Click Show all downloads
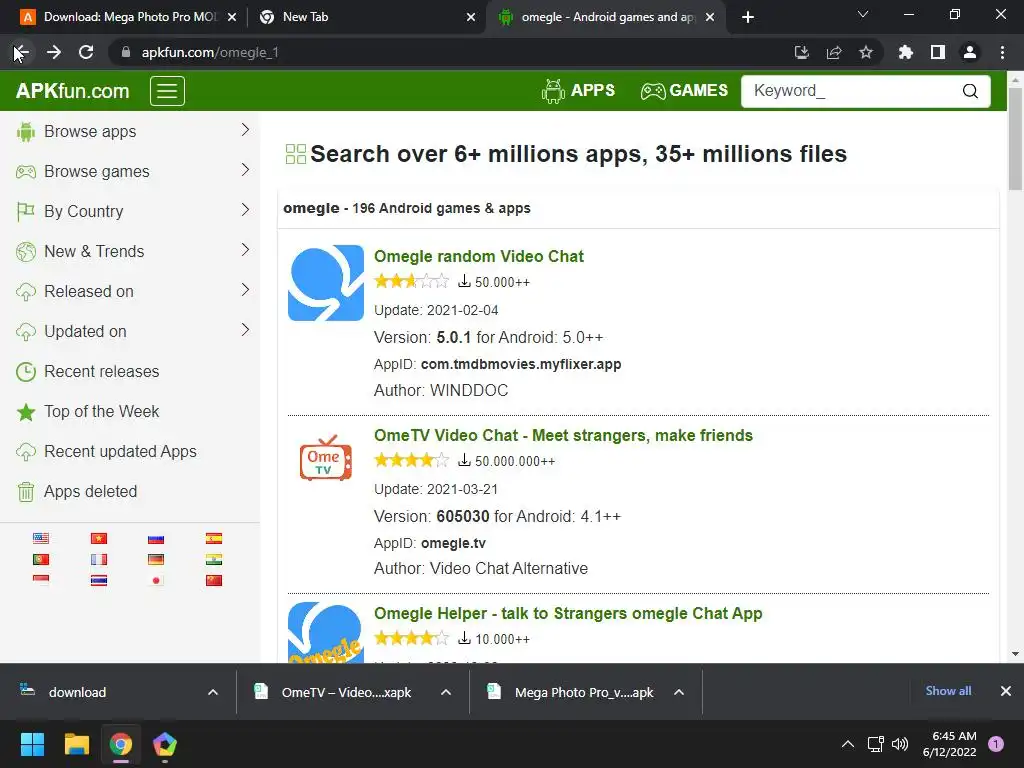This screenshot has height=768, width=1024. tap(948, 691)
